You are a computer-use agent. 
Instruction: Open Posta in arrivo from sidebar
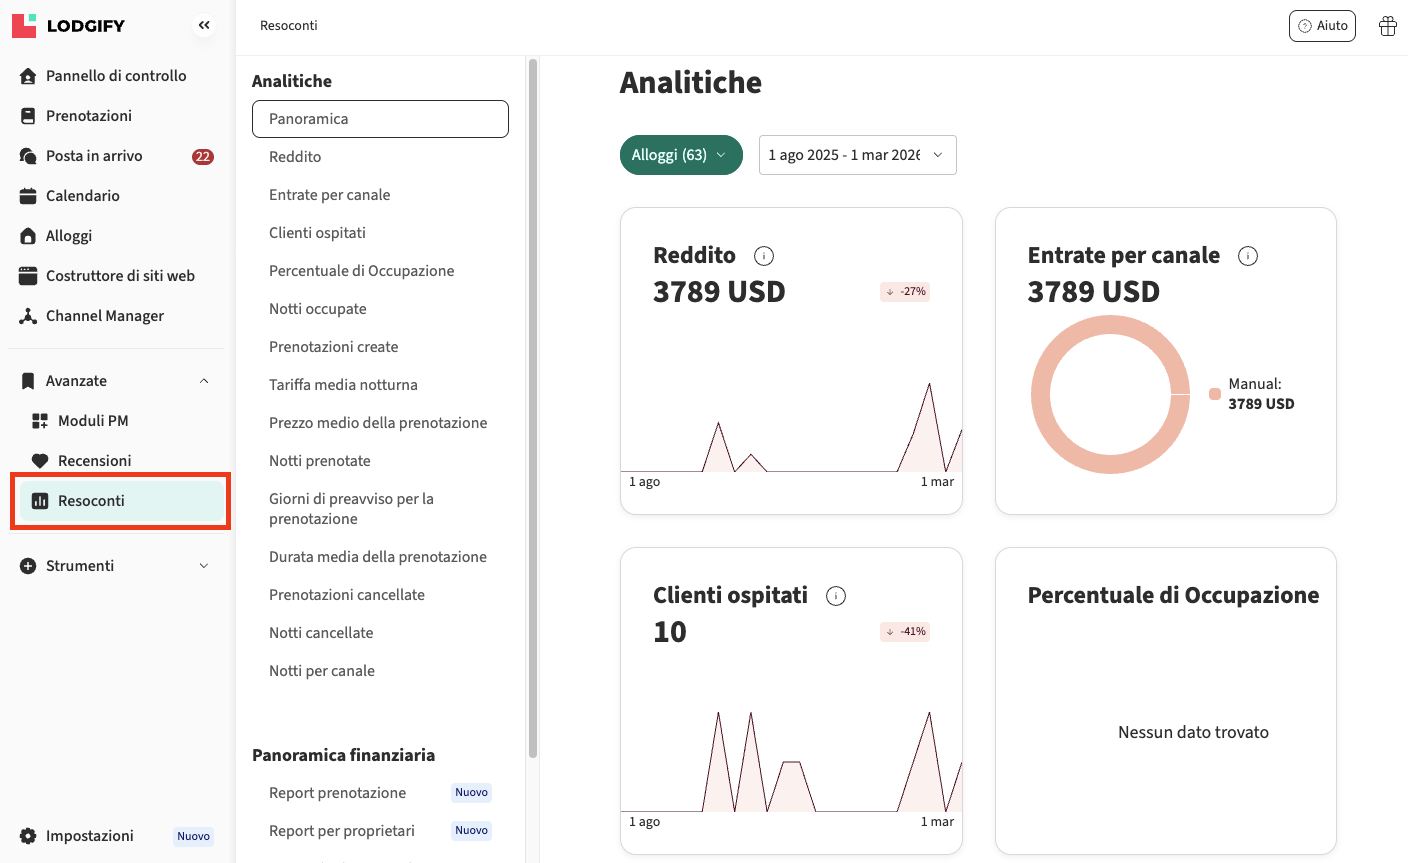pos(94,156)
